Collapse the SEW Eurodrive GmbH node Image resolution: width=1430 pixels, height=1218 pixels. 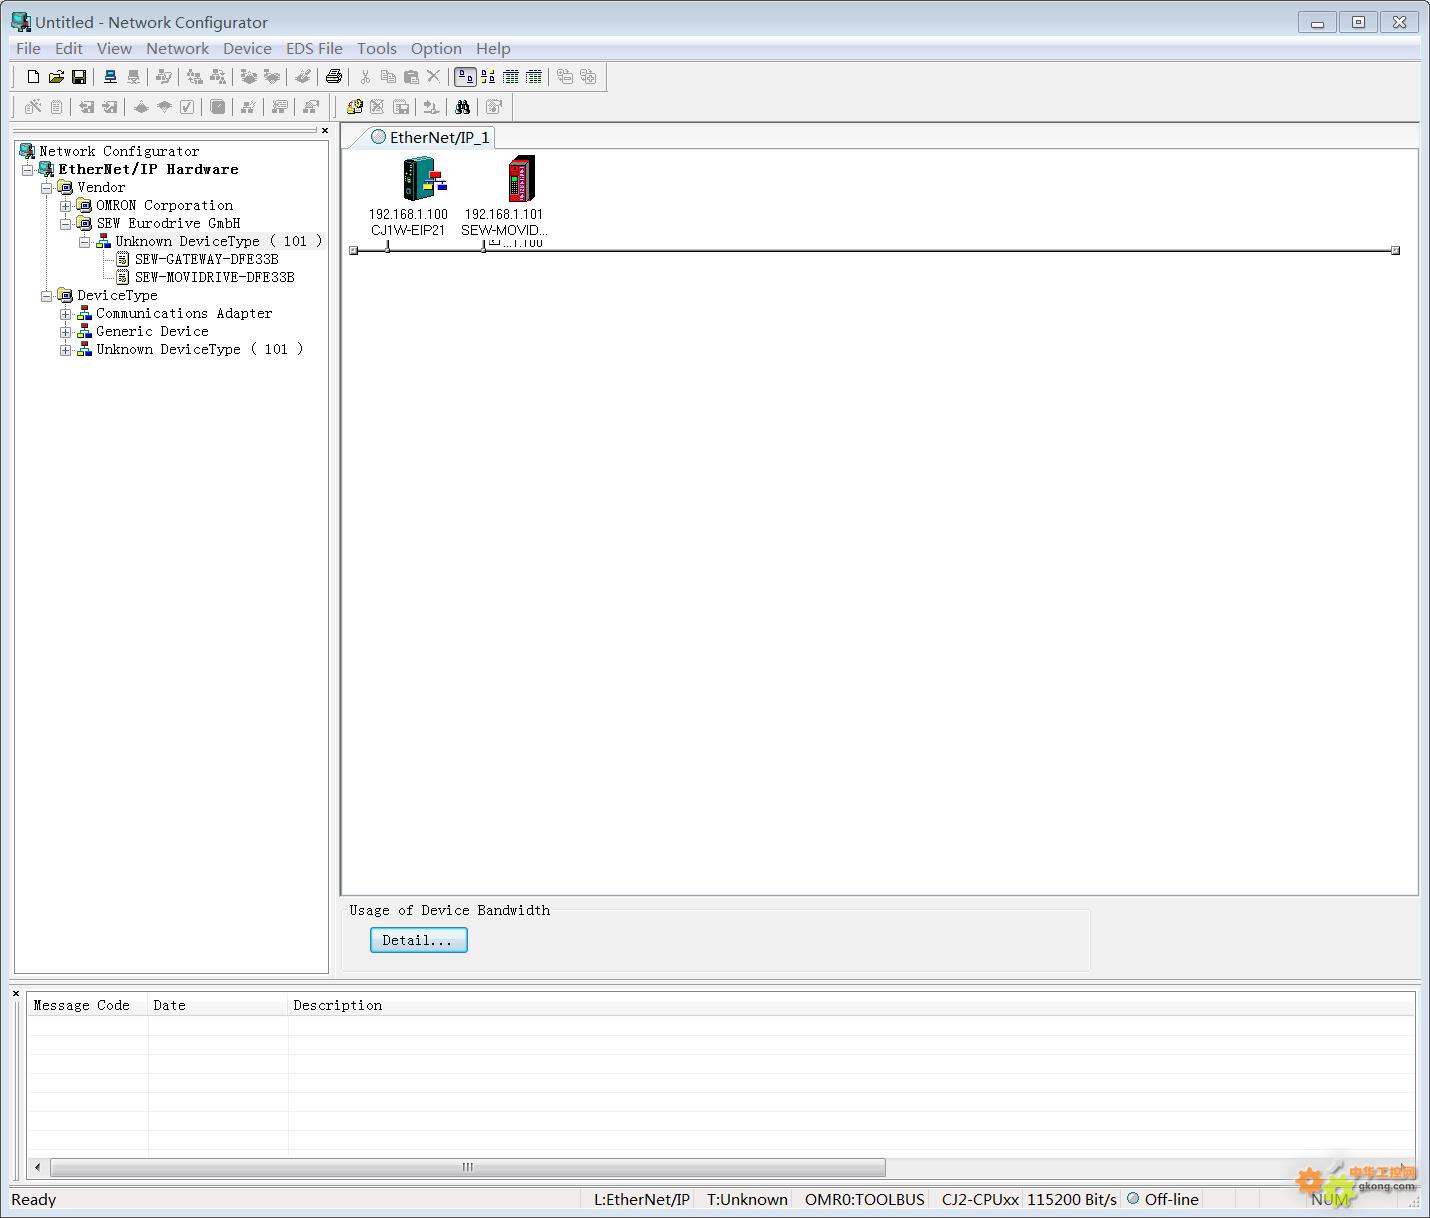[x=66, y=224]
